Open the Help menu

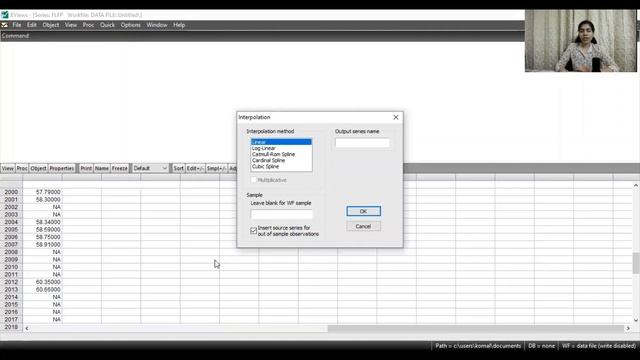tap(179, 25)
